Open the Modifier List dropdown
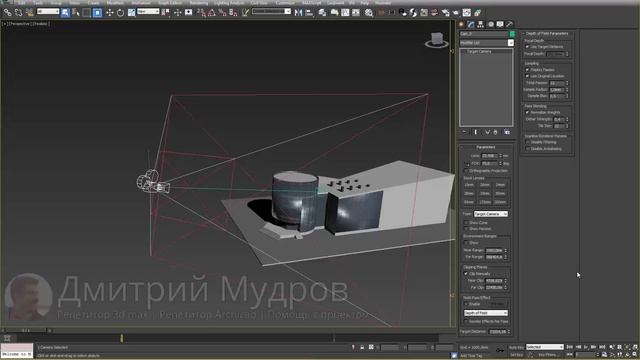This screenshot has width=640, height=360. 487,43
